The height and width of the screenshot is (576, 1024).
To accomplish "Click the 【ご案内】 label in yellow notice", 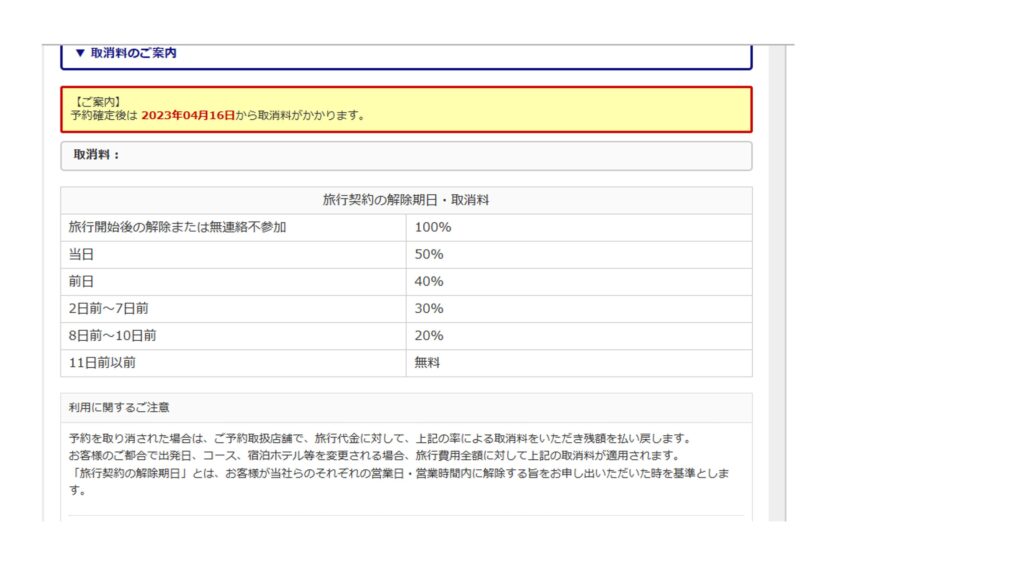I will click(97, 102).
